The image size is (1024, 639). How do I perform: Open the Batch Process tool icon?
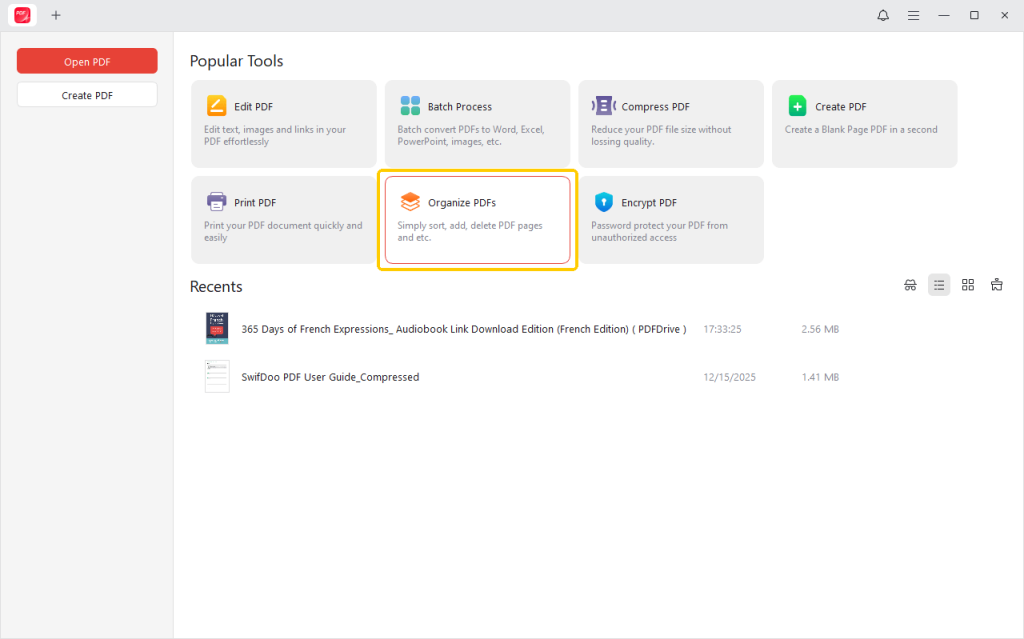410,106
